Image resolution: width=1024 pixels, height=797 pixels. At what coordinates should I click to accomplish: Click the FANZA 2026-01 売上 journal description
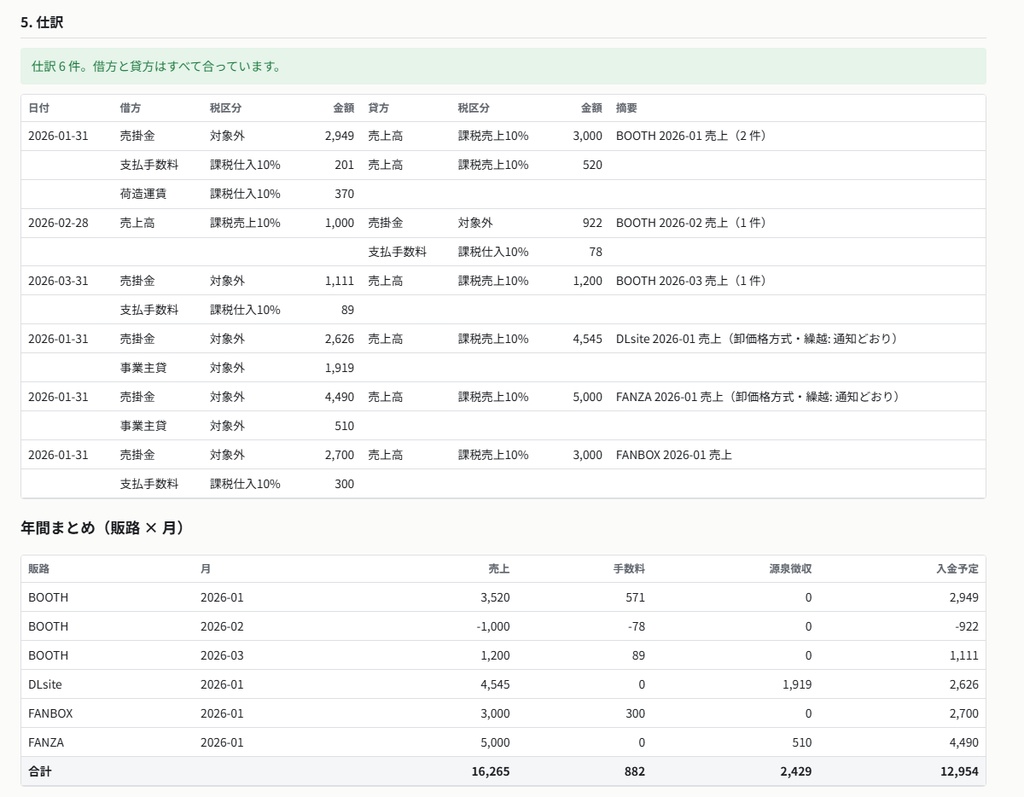(758, 397)
